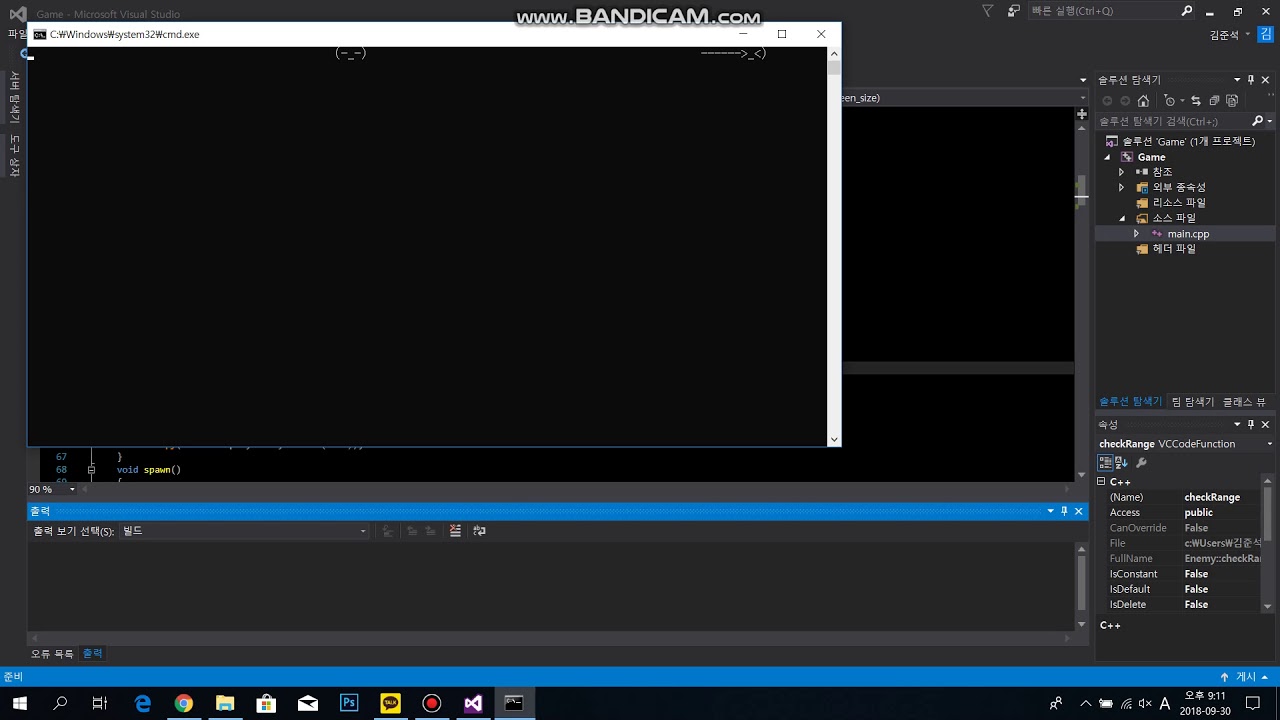Toggle auto-hide pin on Properties panel
Viewport: 1280px width, 720px height.
[x=1251, y=424]
